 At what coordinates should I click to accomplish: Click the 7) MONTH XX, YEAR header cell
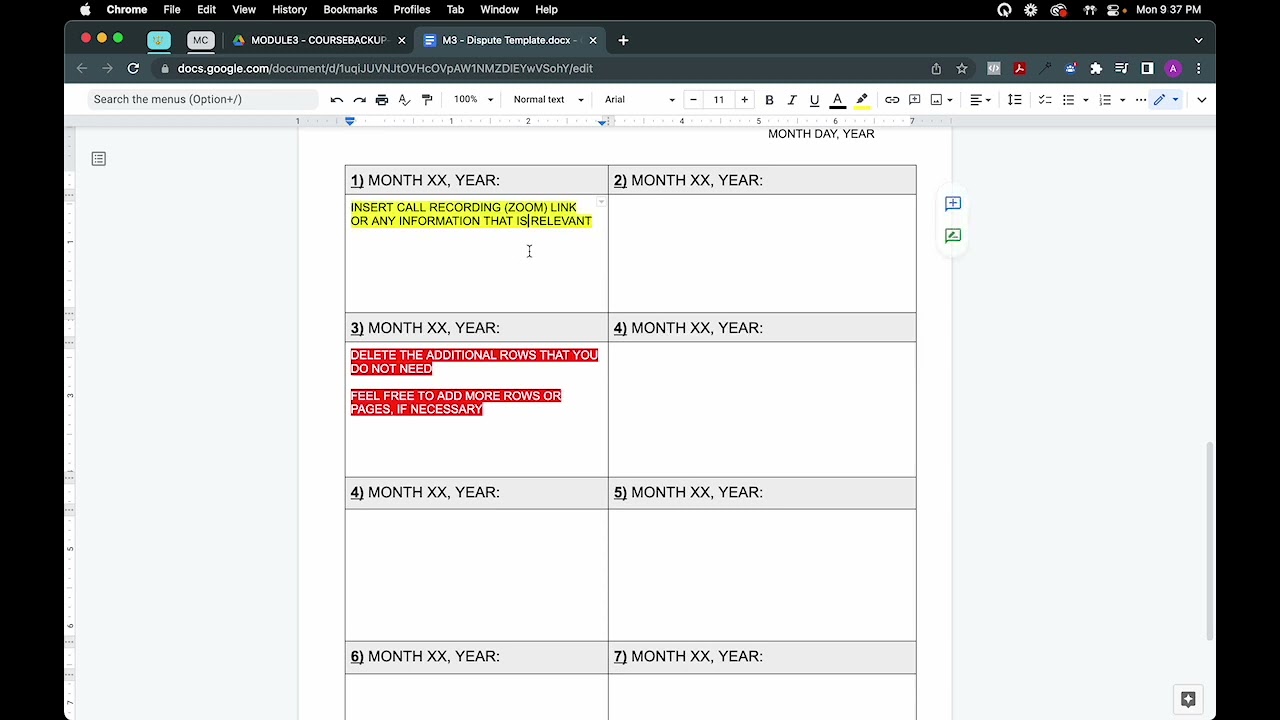click(762, 656)
